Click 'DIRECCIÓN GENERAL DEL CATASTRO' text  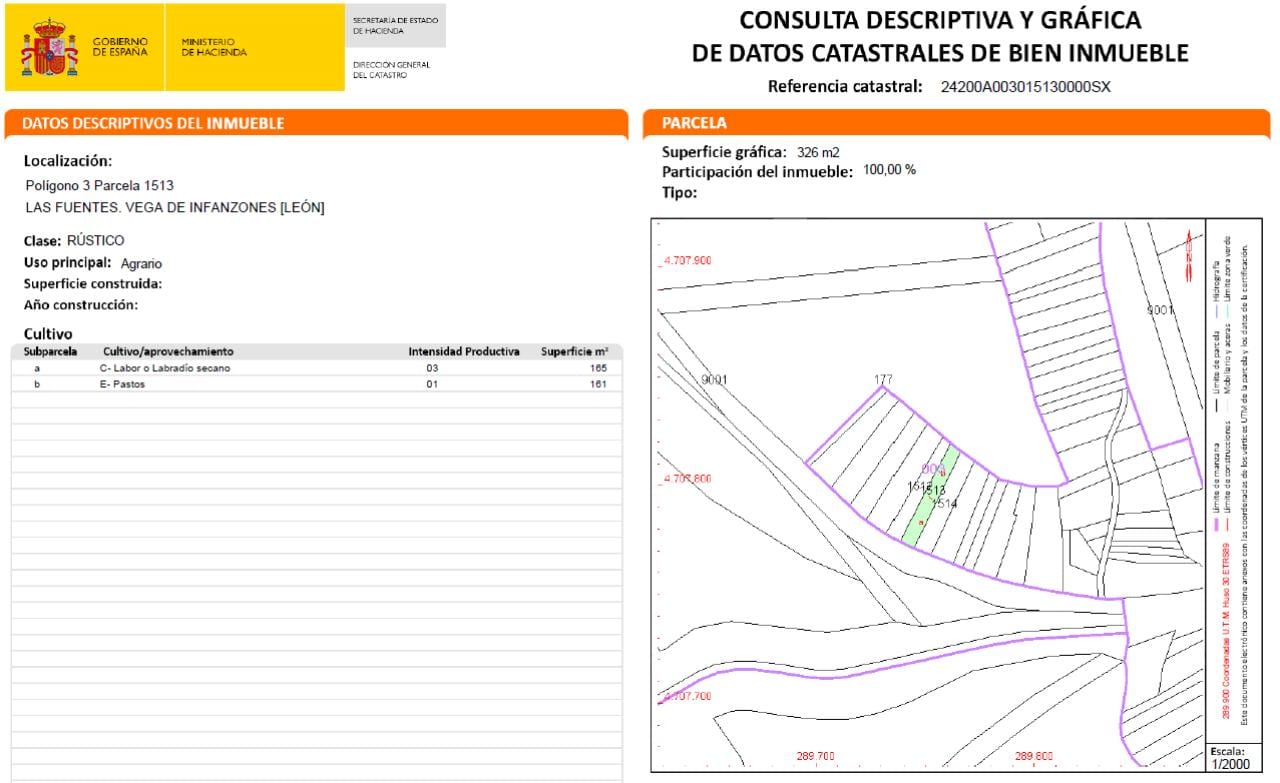tap(392, 70)
